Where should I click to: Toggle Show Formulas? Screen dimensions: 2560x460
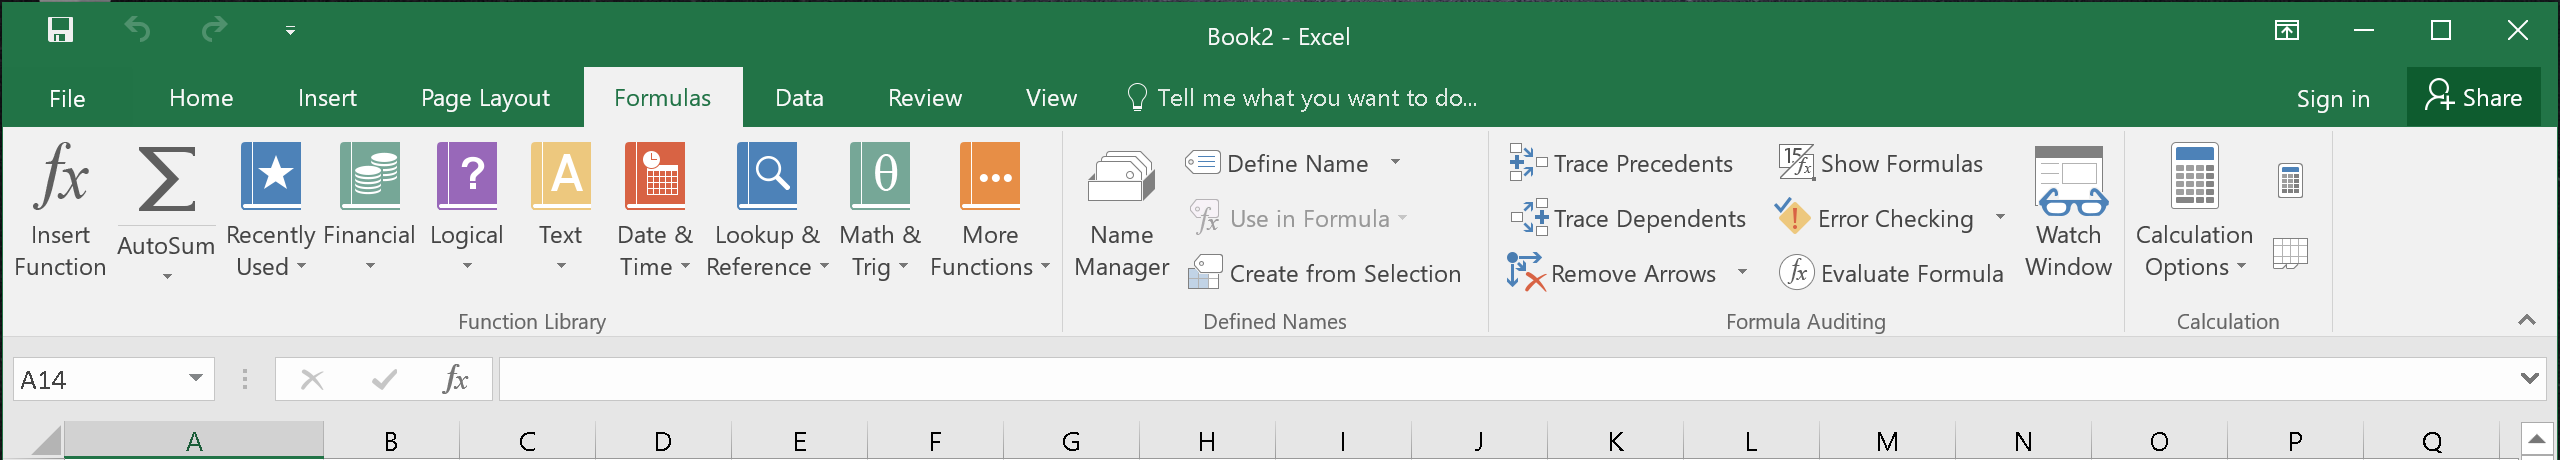1880,163
